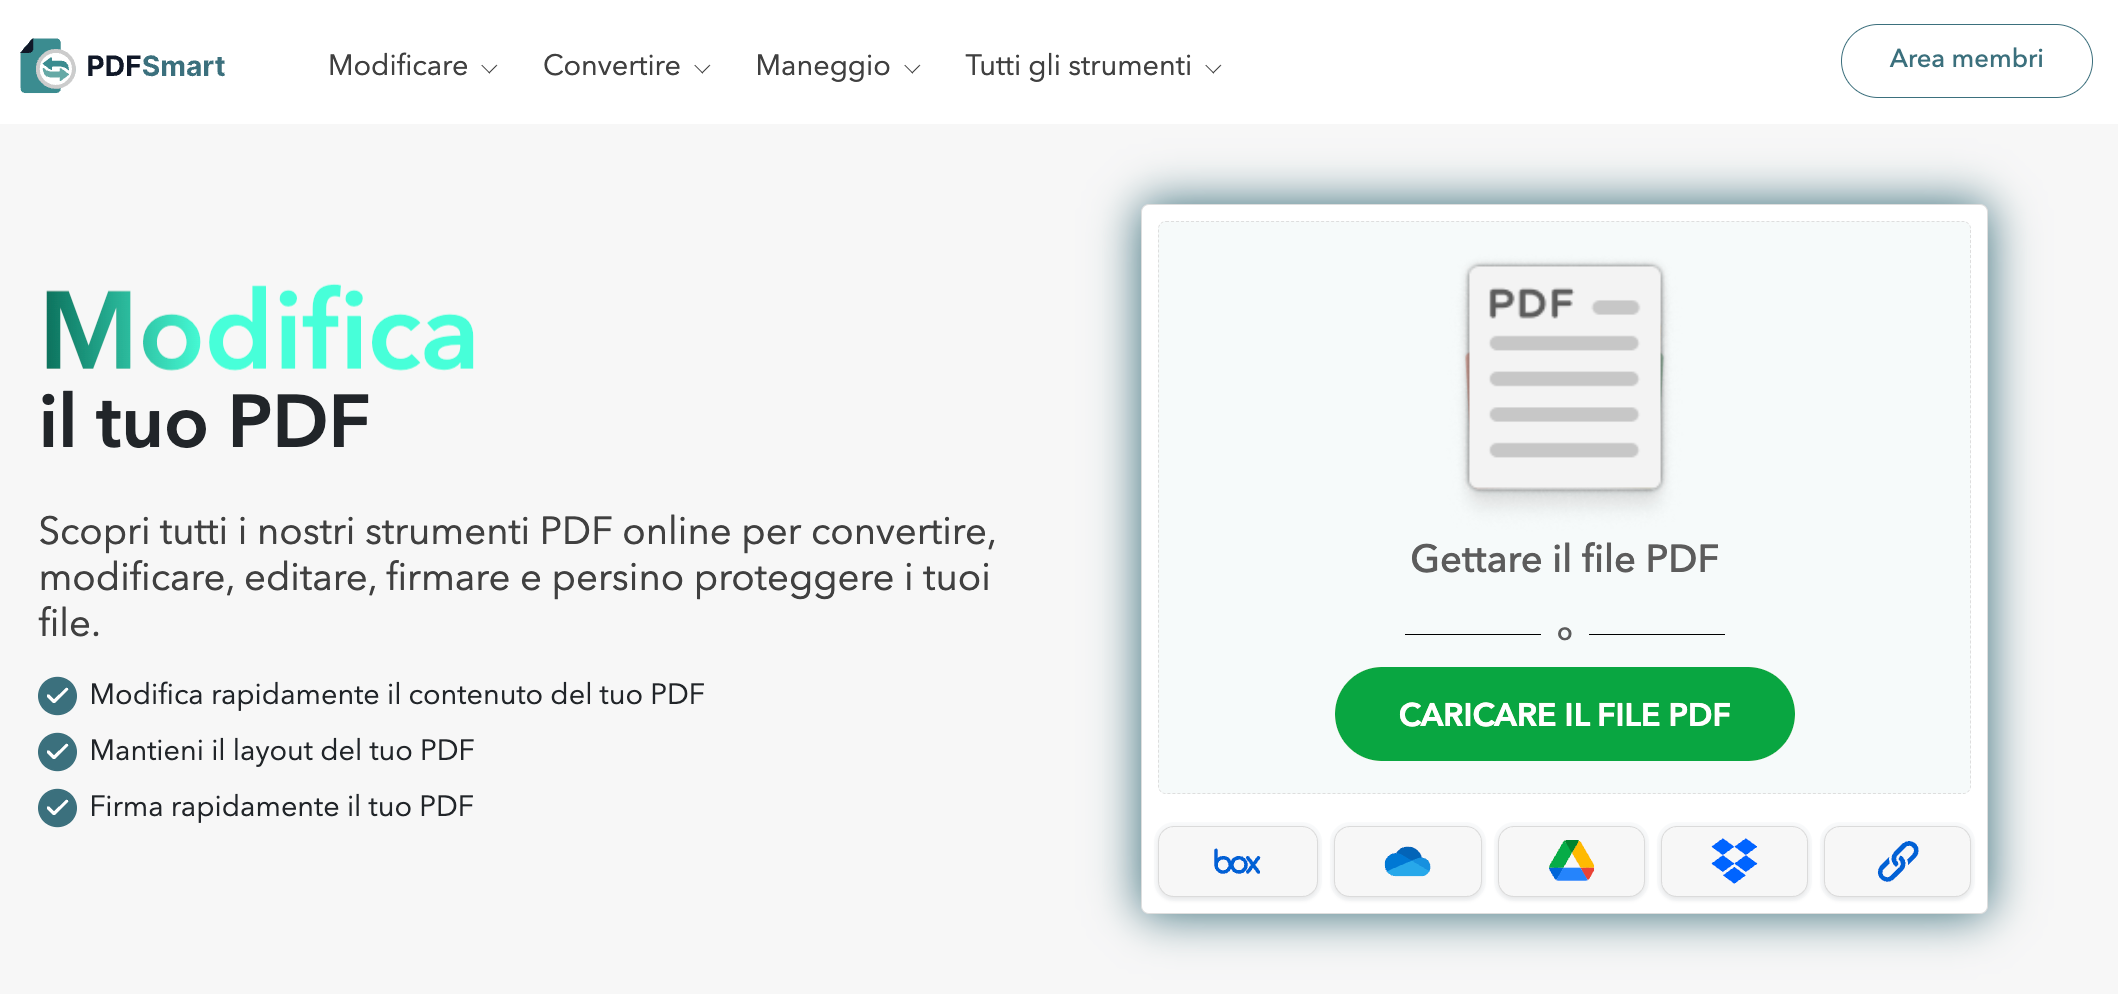
Task: Open the 'Tutti gli strumenti' menu
Action: 1092,65
